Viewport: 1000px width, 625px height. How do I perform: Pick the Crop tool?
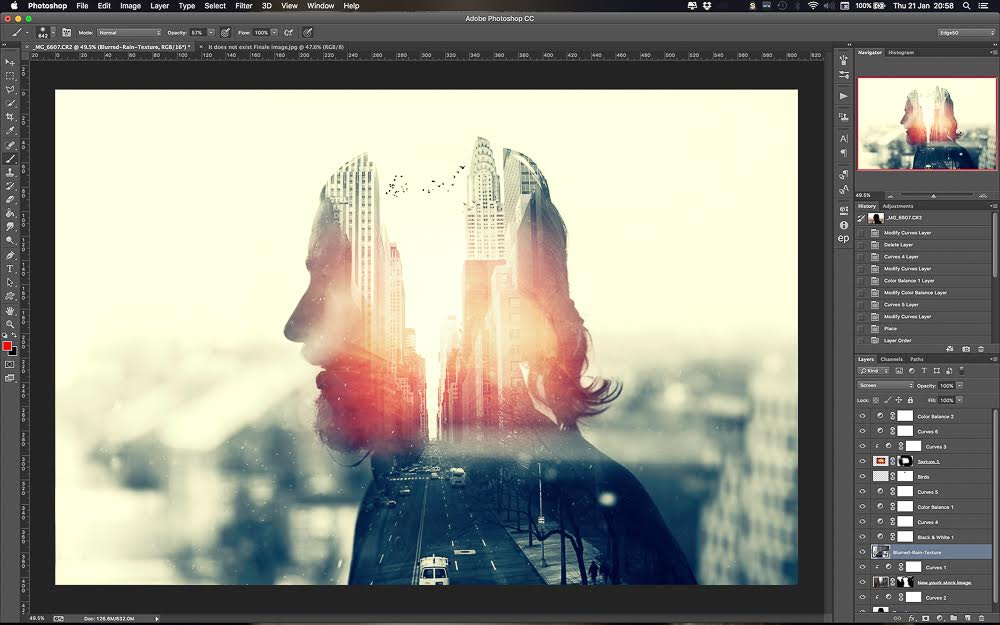11,117
